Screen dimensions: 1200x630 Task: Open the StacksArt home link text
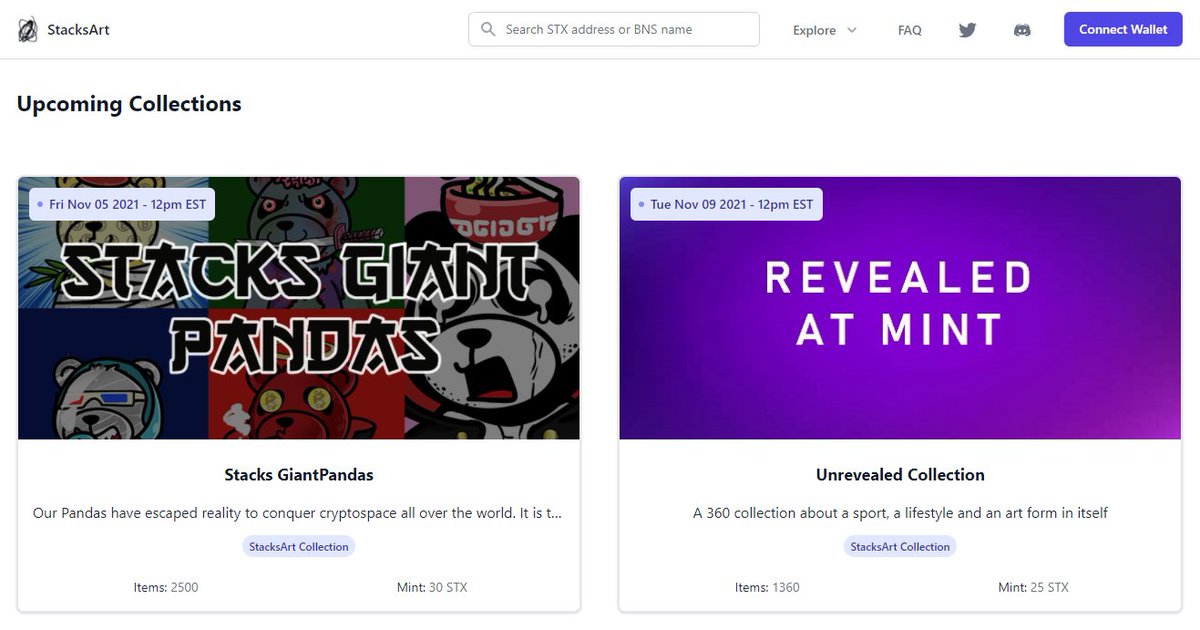[78, 30]
